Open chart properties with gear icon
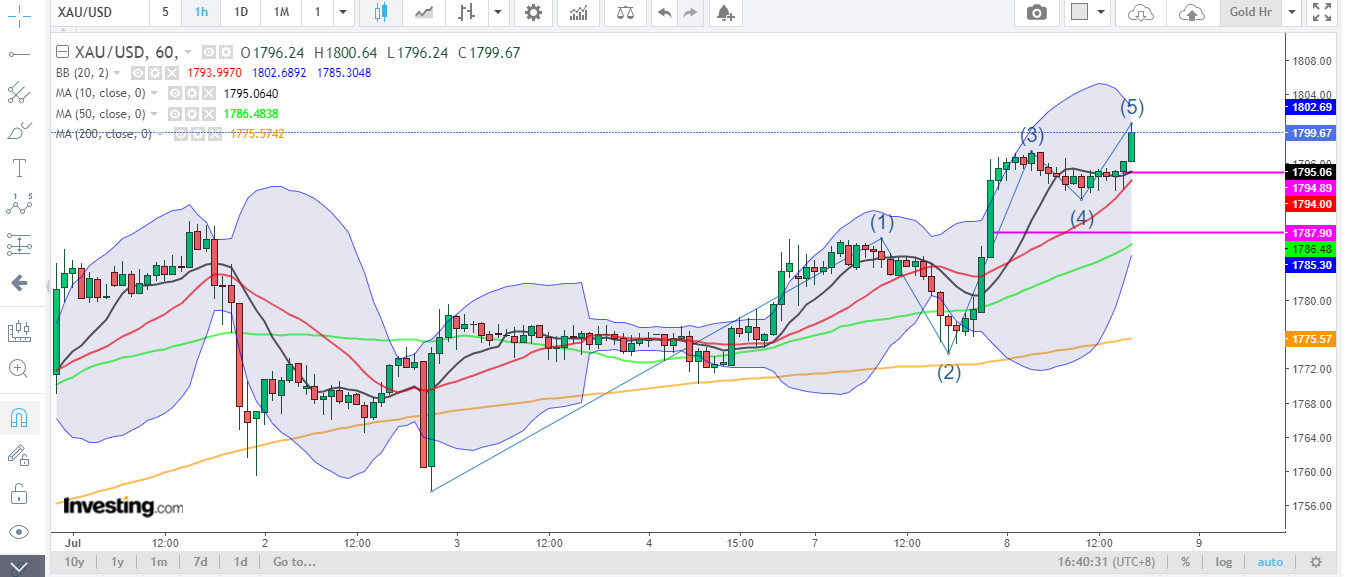 534,13
